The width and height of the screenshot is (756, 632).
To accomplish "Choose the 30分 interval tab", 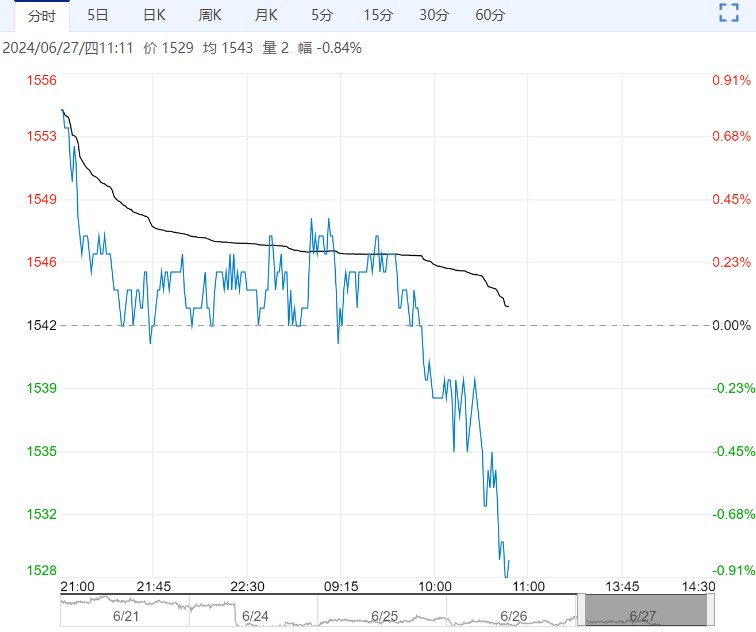I will click(434, 15).
